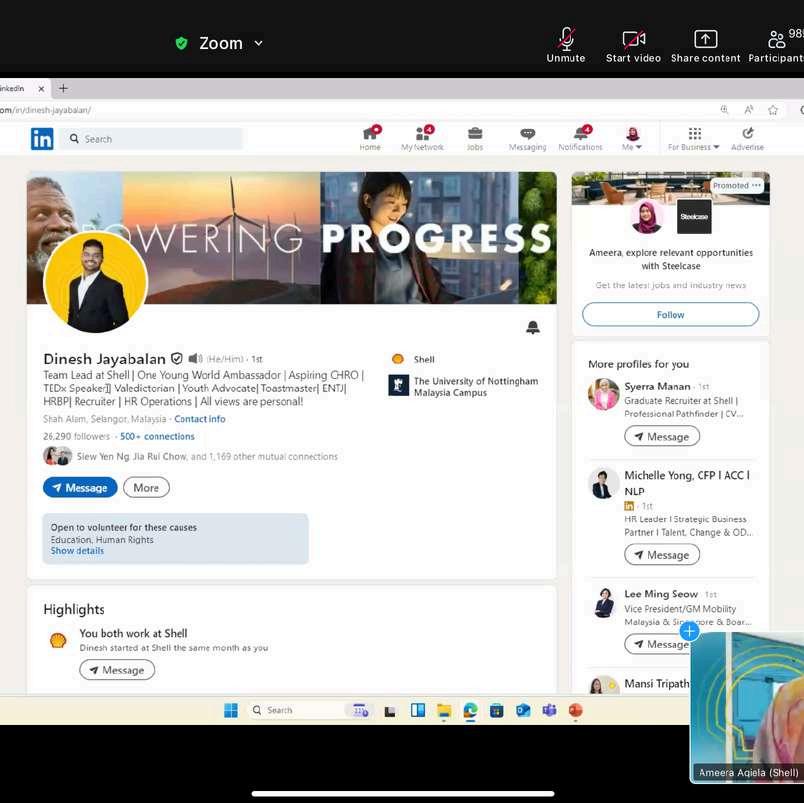This screenshot has height=803, width=804.
Task: Click Syerra Manan's avatar
Action: point(604,394)
